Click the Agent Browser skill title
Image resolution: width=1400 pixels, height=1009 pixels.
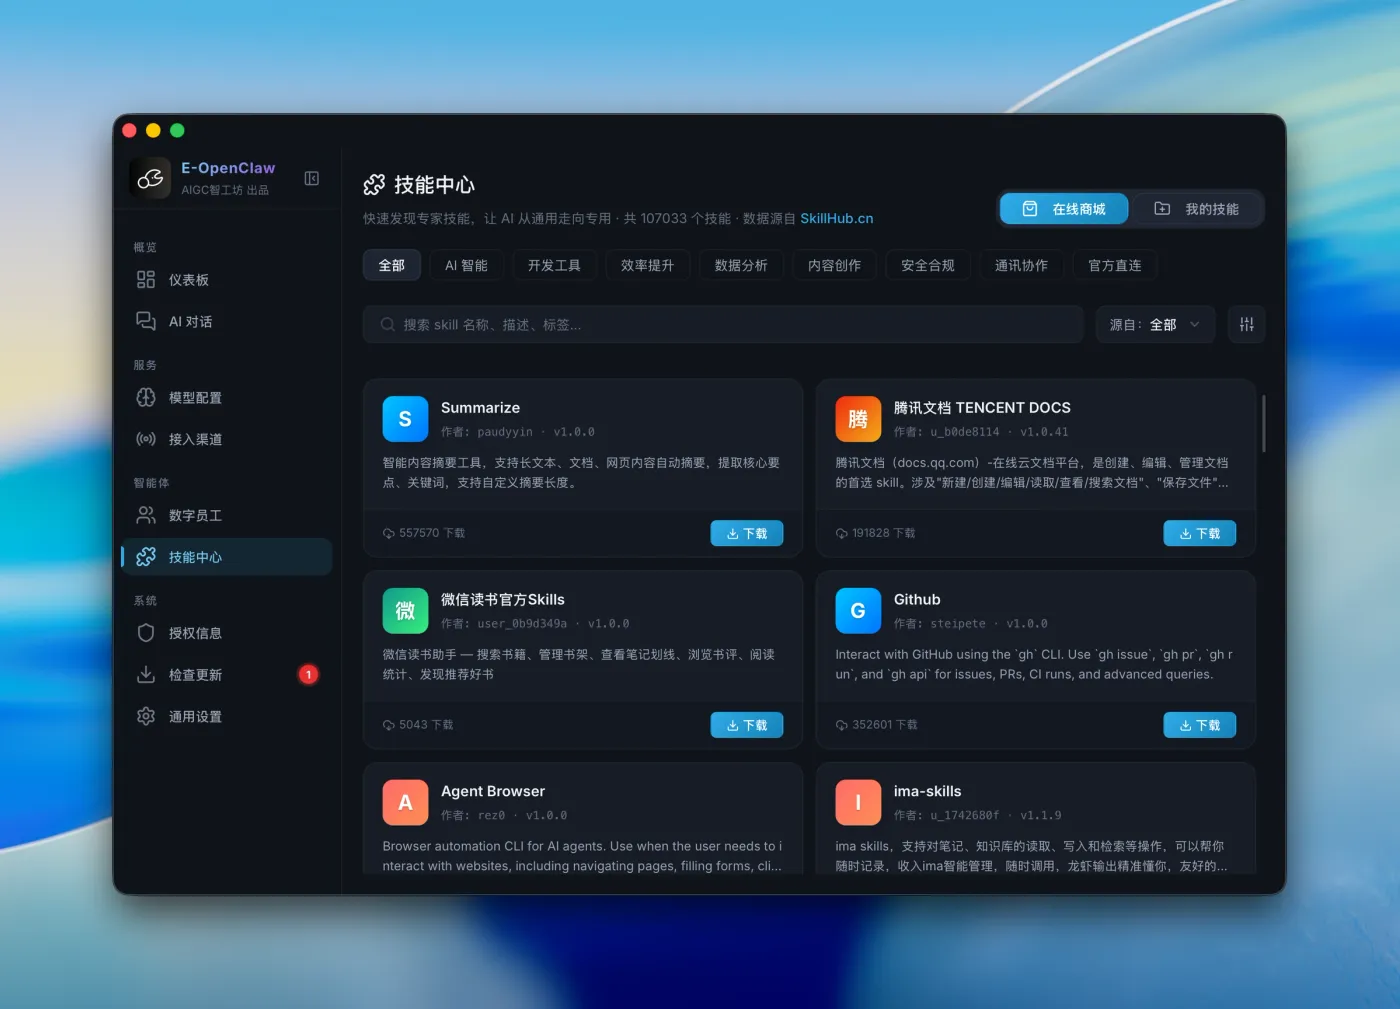coord(493,791)
